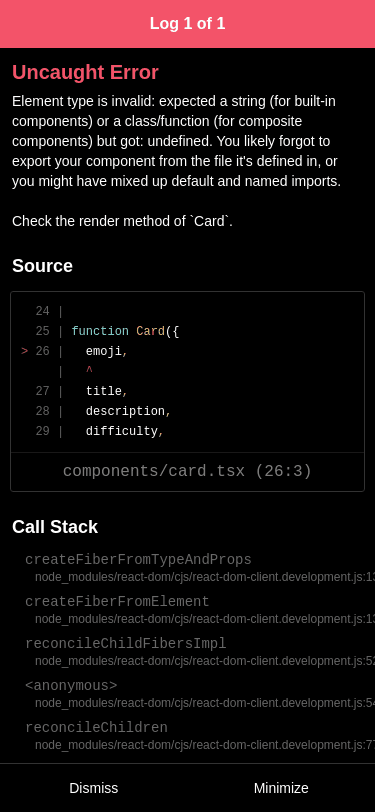Select the reconcileChildren stack frame

[96, 728]
